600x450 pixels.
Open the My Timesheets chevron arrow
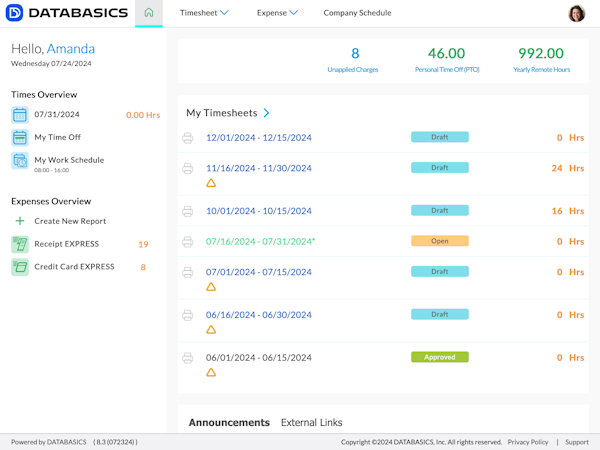pyautogui.click(x=266, y=113)
